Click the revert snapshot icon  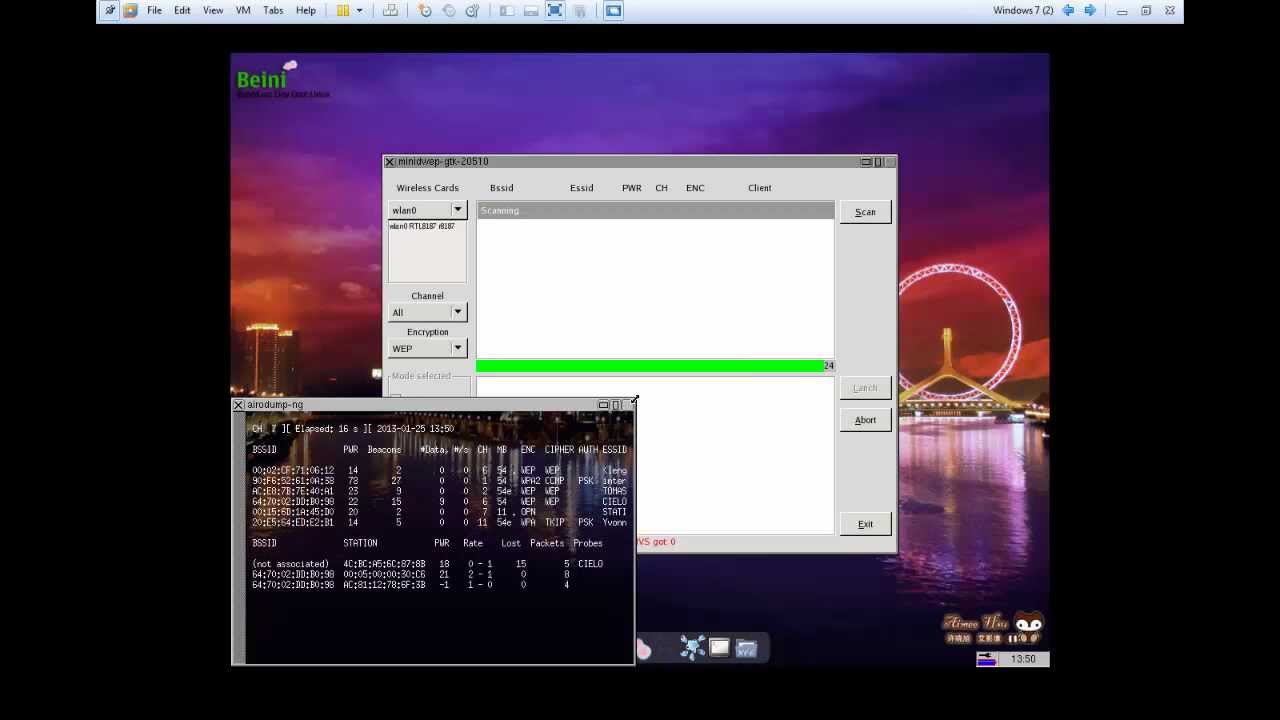coord(449,10)
